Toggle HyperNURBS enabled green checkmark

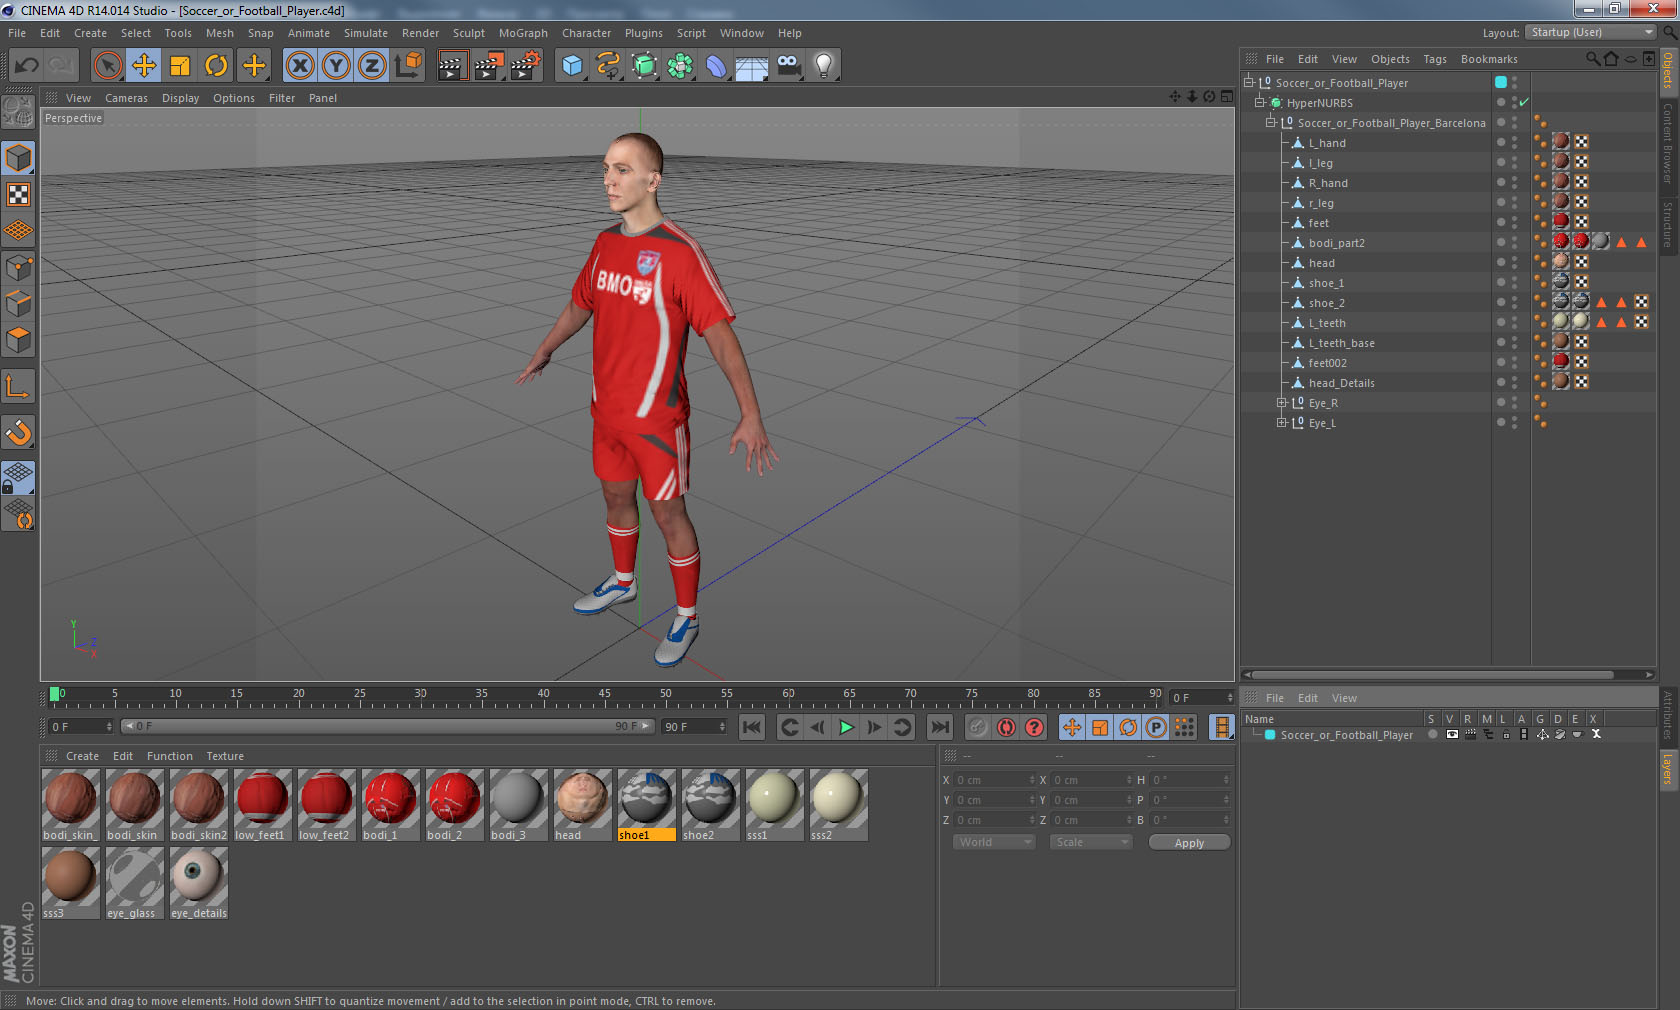[1524, 103]
